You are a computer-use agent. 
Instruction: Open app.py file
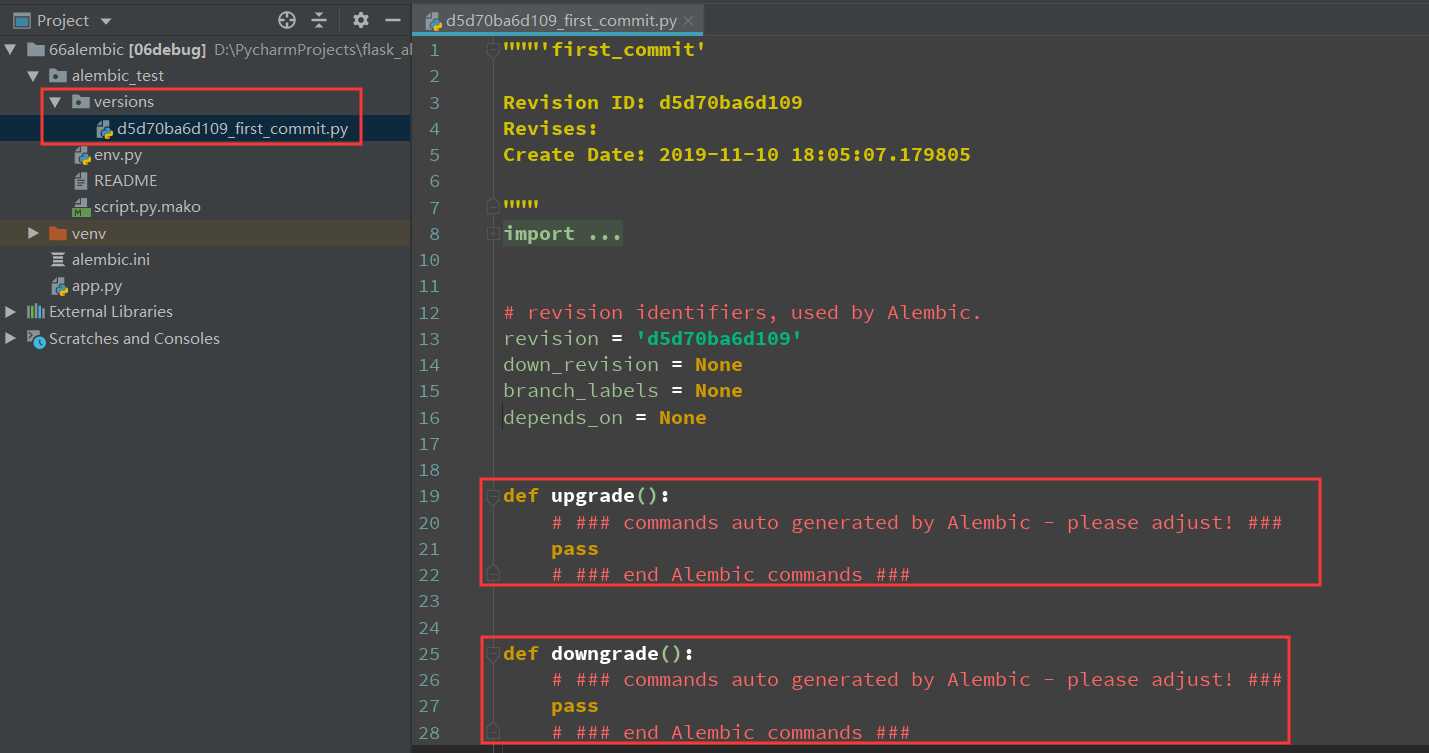97,286
